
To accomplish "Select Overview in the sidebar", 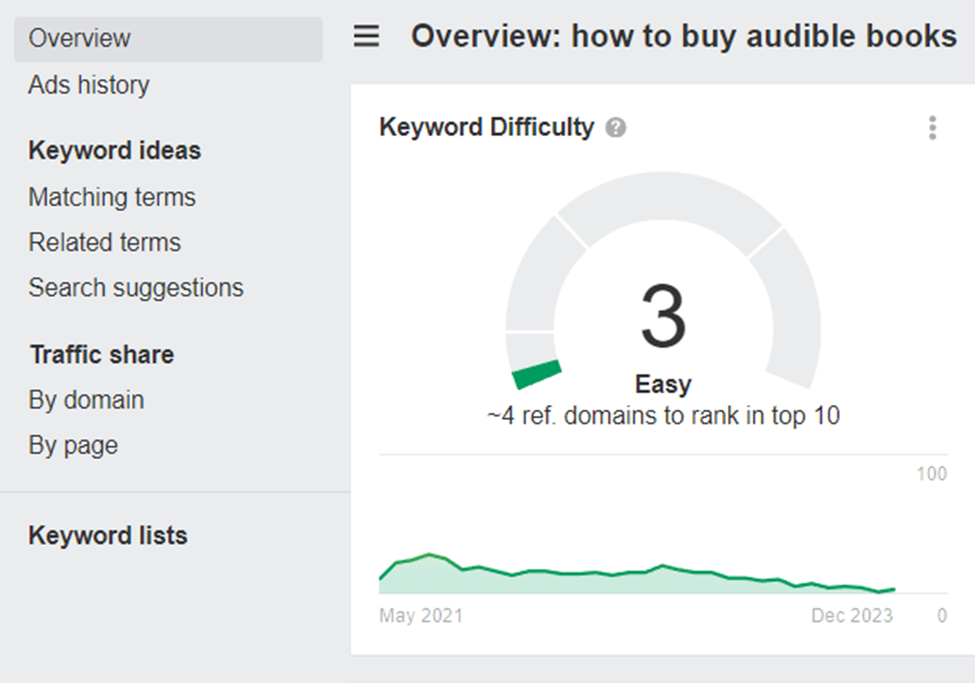I will [x=80, y=39].
